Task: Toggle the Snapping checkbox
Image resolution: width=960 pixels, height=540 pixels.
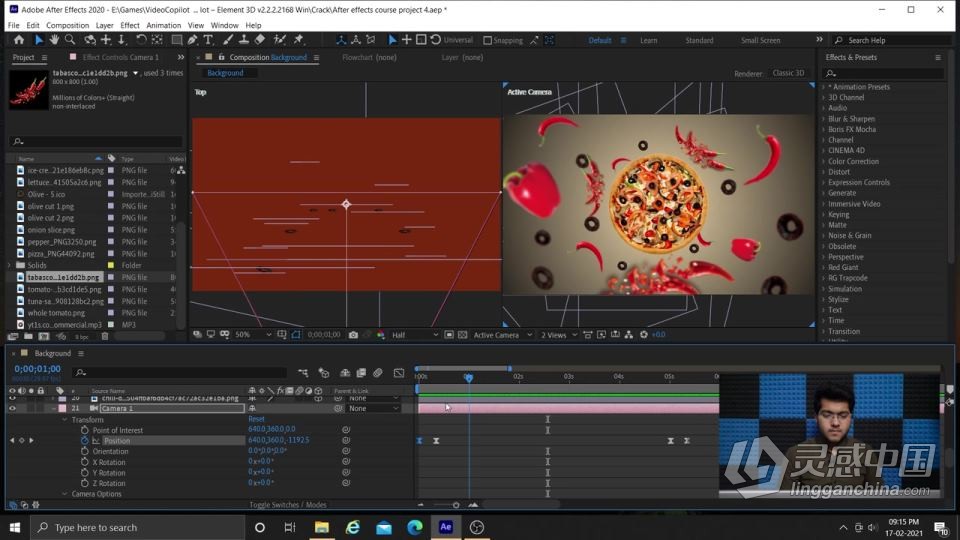Action: (487, 41)
